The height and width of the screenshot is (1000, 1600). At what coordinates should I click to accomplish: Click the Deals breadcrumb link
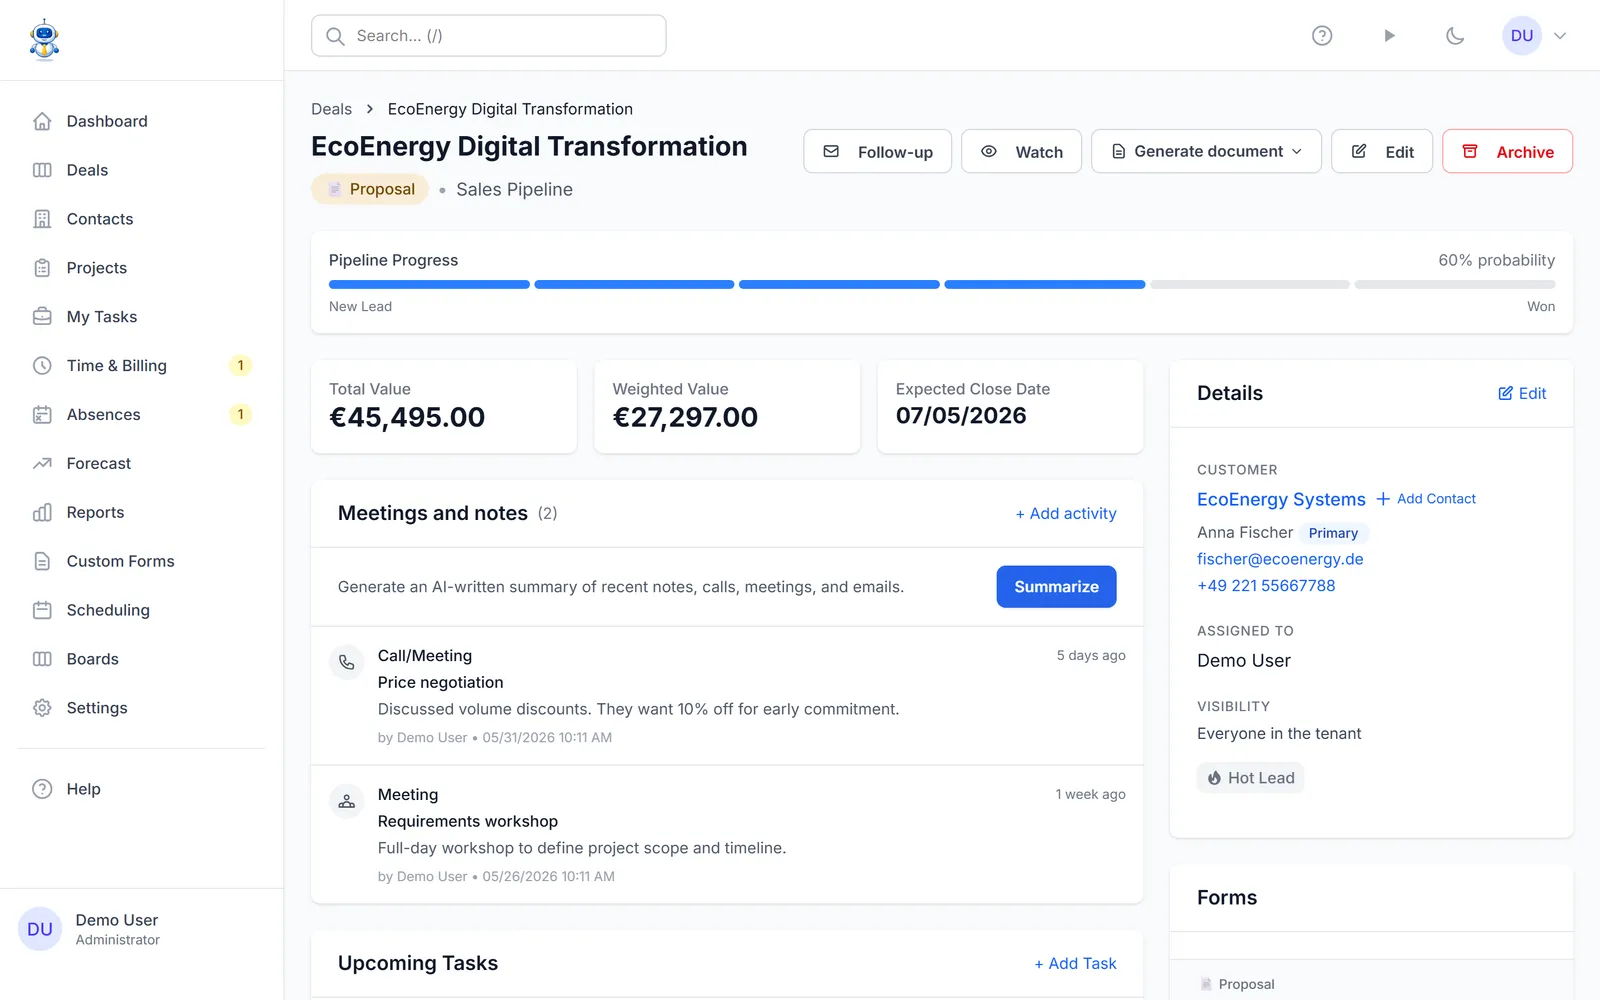pyautogui.click(x=331, y=109)
